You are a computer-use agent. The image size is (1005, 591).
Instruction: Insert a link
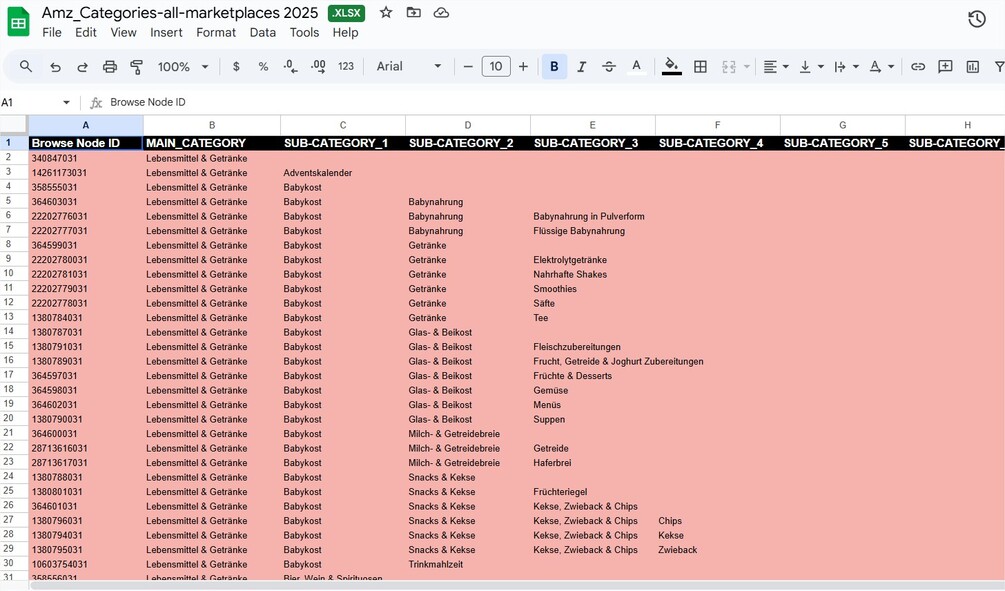tap(918, 66)
